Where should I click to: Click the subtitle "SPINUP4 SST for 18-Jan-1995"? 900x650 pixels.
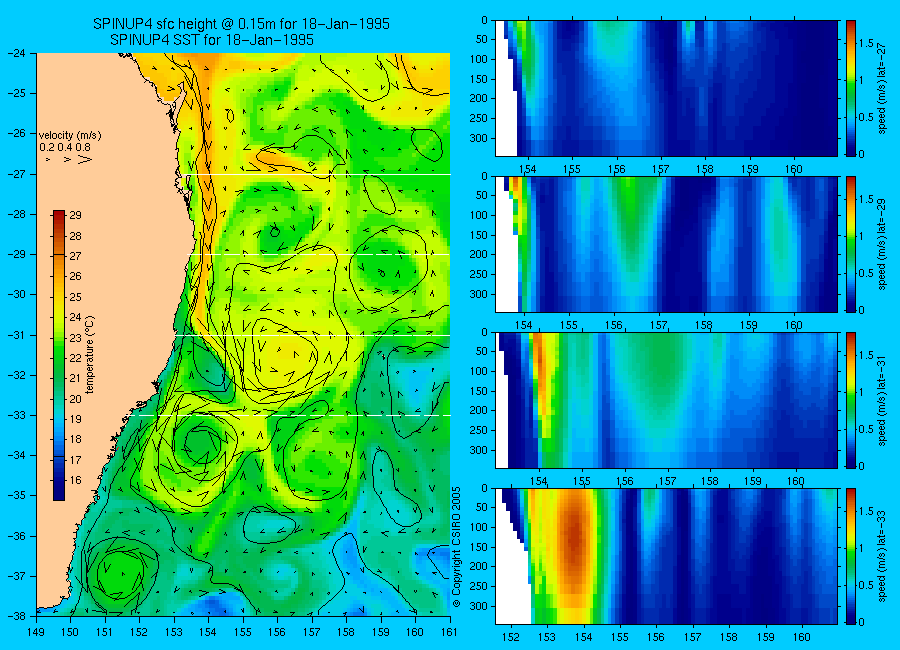click(x=212, y=40)
